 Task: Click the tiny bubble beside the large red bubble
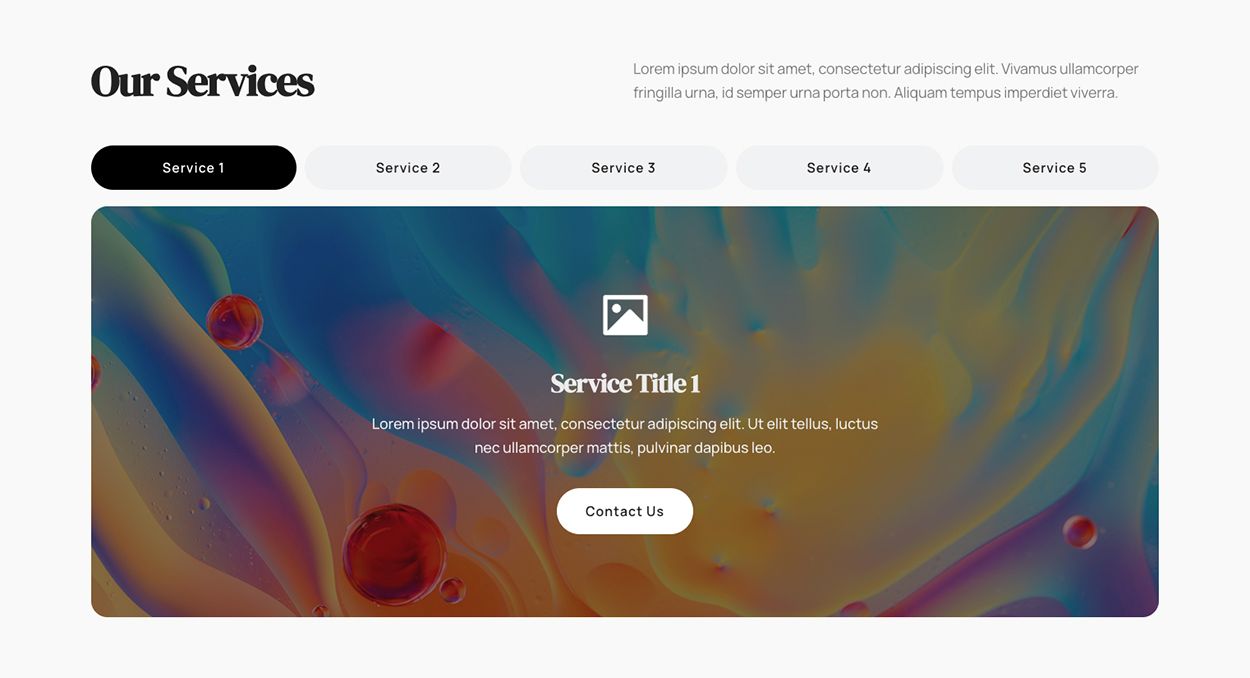(452, 590)
